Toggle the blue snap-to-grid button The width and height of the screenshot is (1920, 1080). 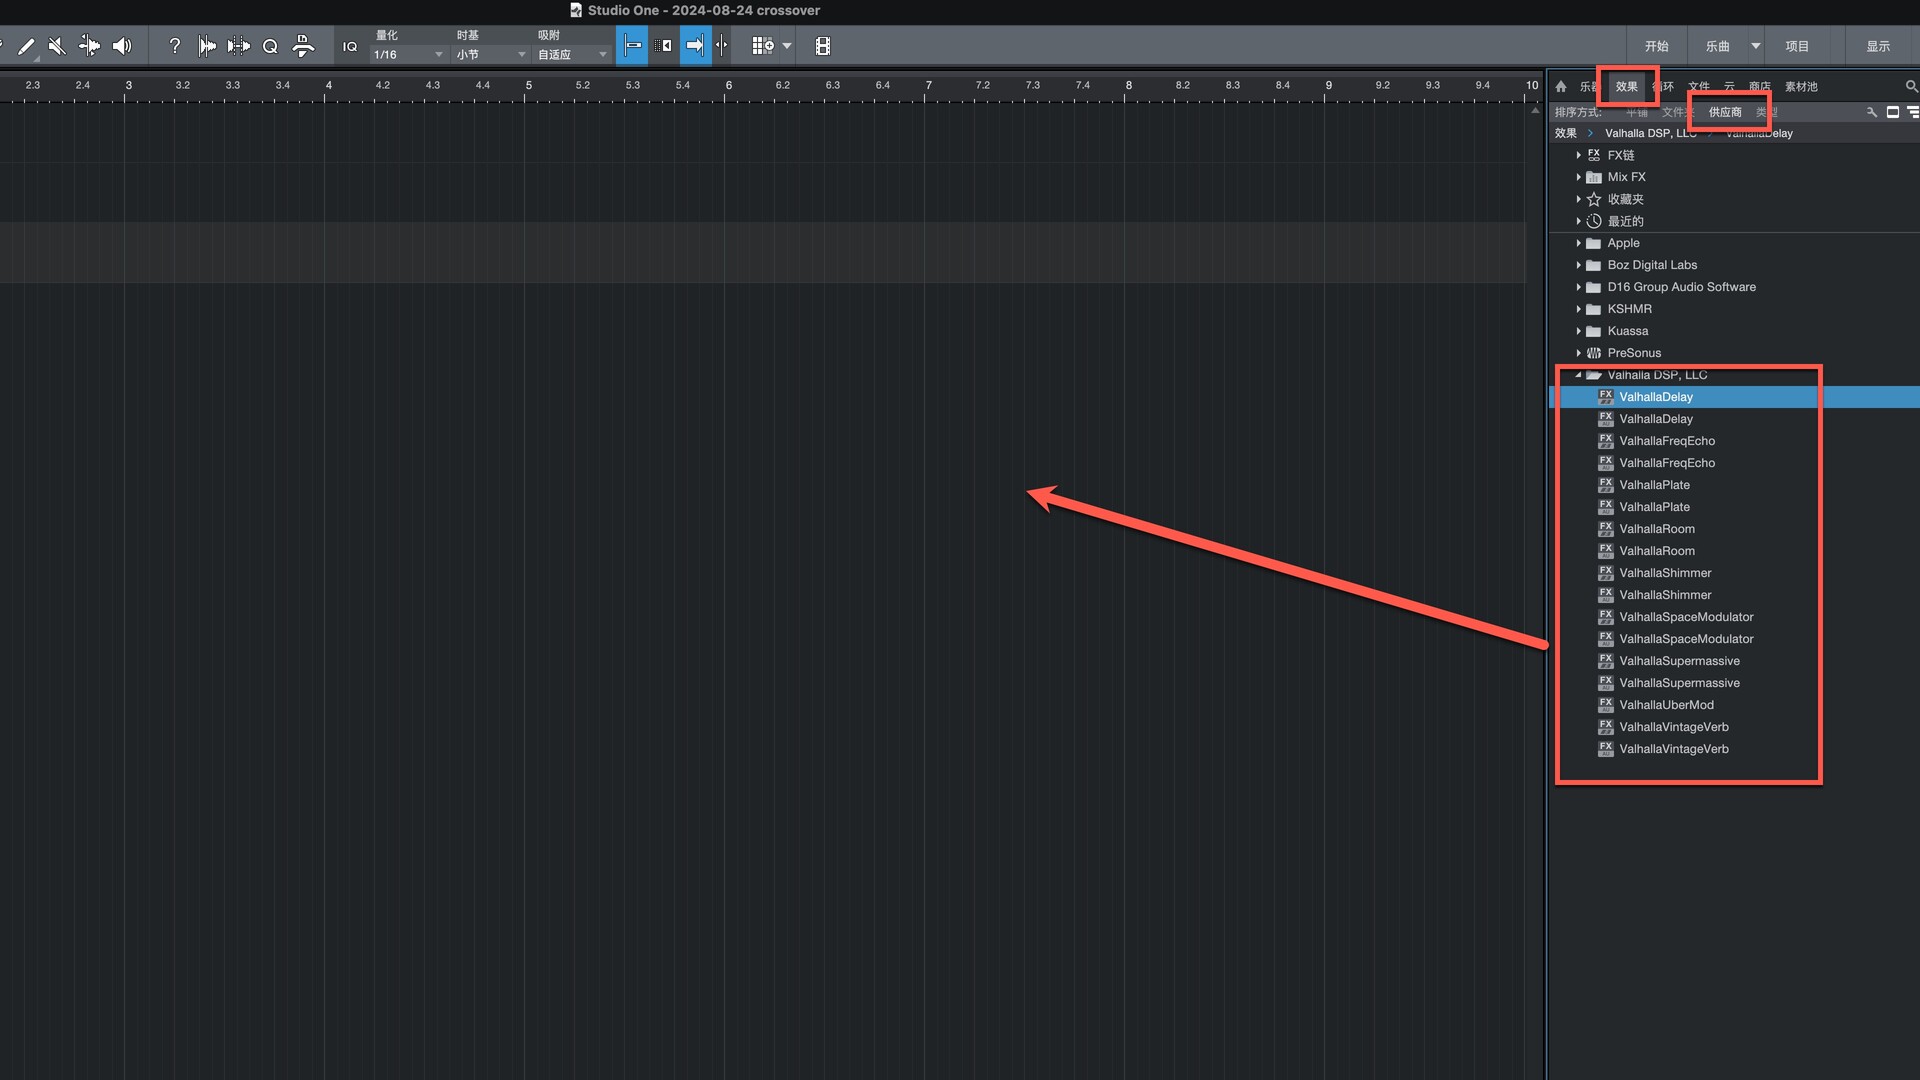pyautogui.click(x=632, y=46)
